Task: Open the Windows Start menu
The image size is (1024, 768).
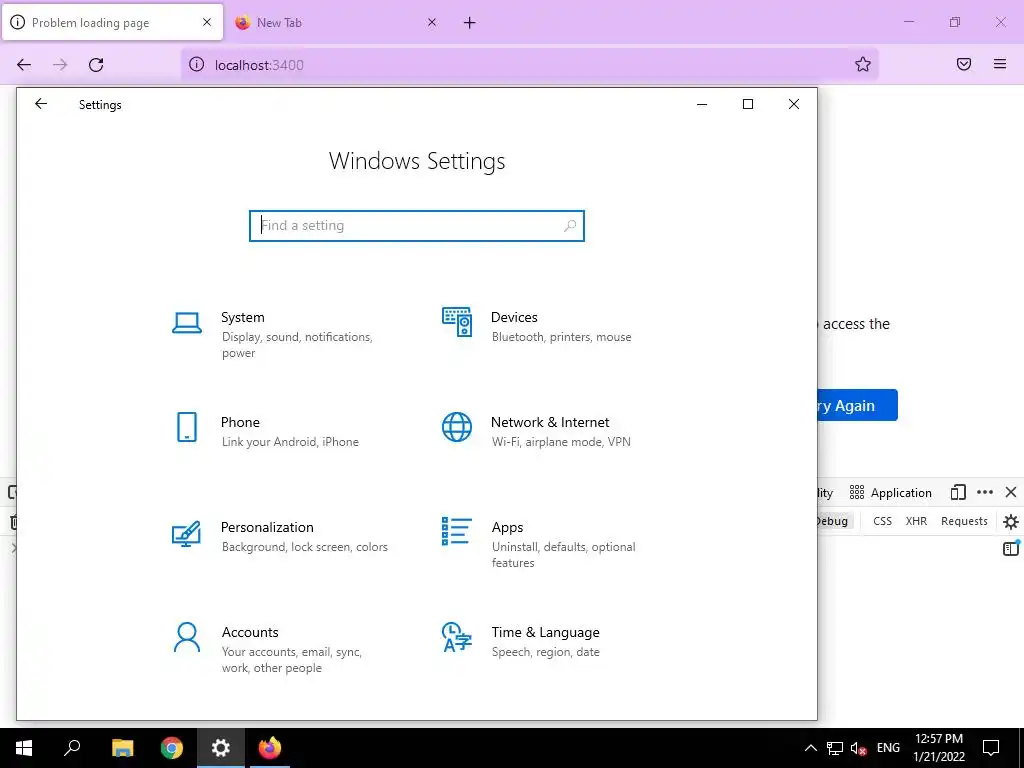Action: [x=24, y=748]
